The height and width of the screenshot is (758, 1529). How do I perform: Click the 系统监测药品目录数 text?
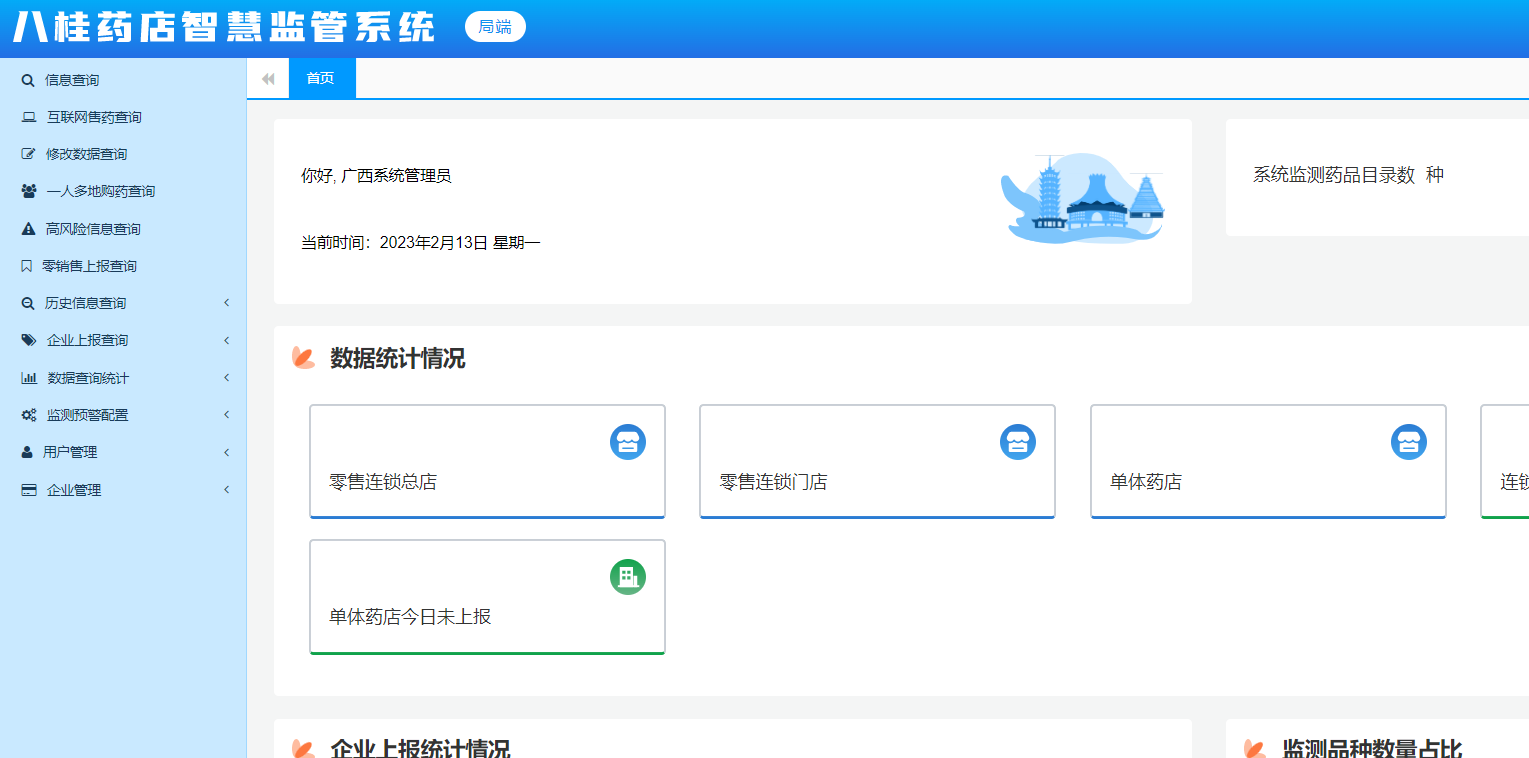click(x=1334, y=175)
